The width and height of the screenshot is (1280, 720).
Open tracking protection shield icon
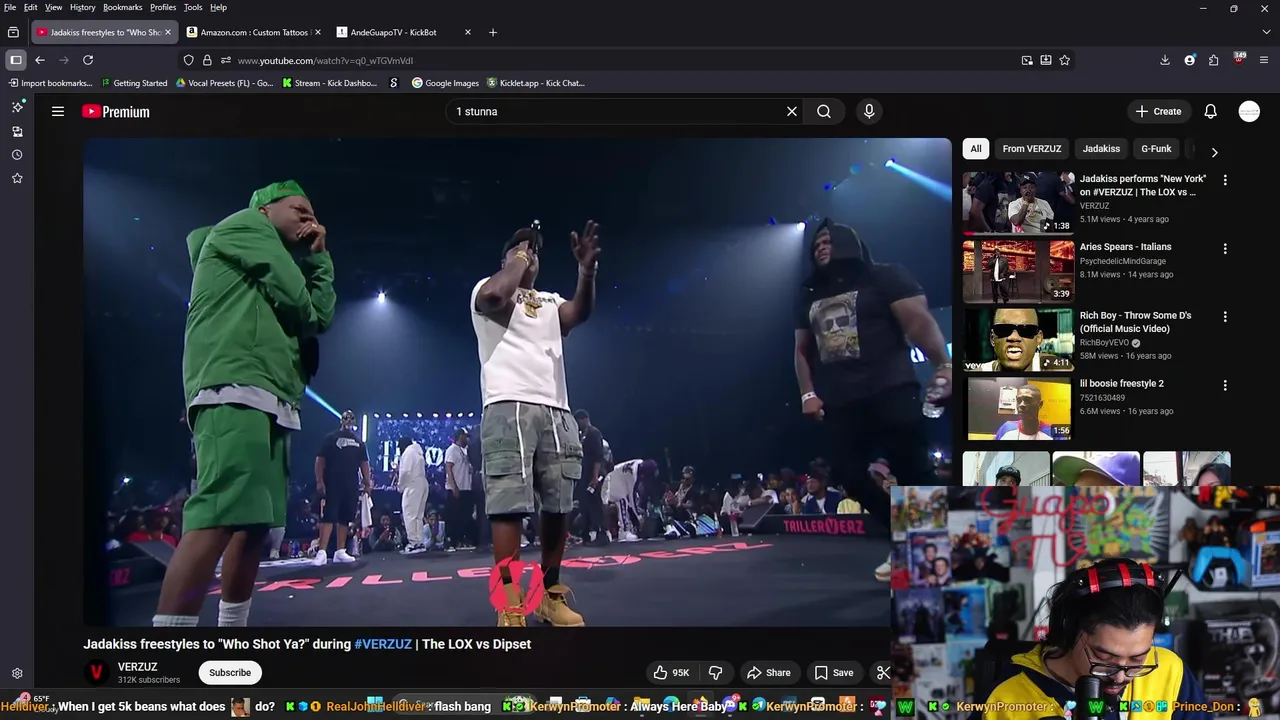tap(188, 60)
